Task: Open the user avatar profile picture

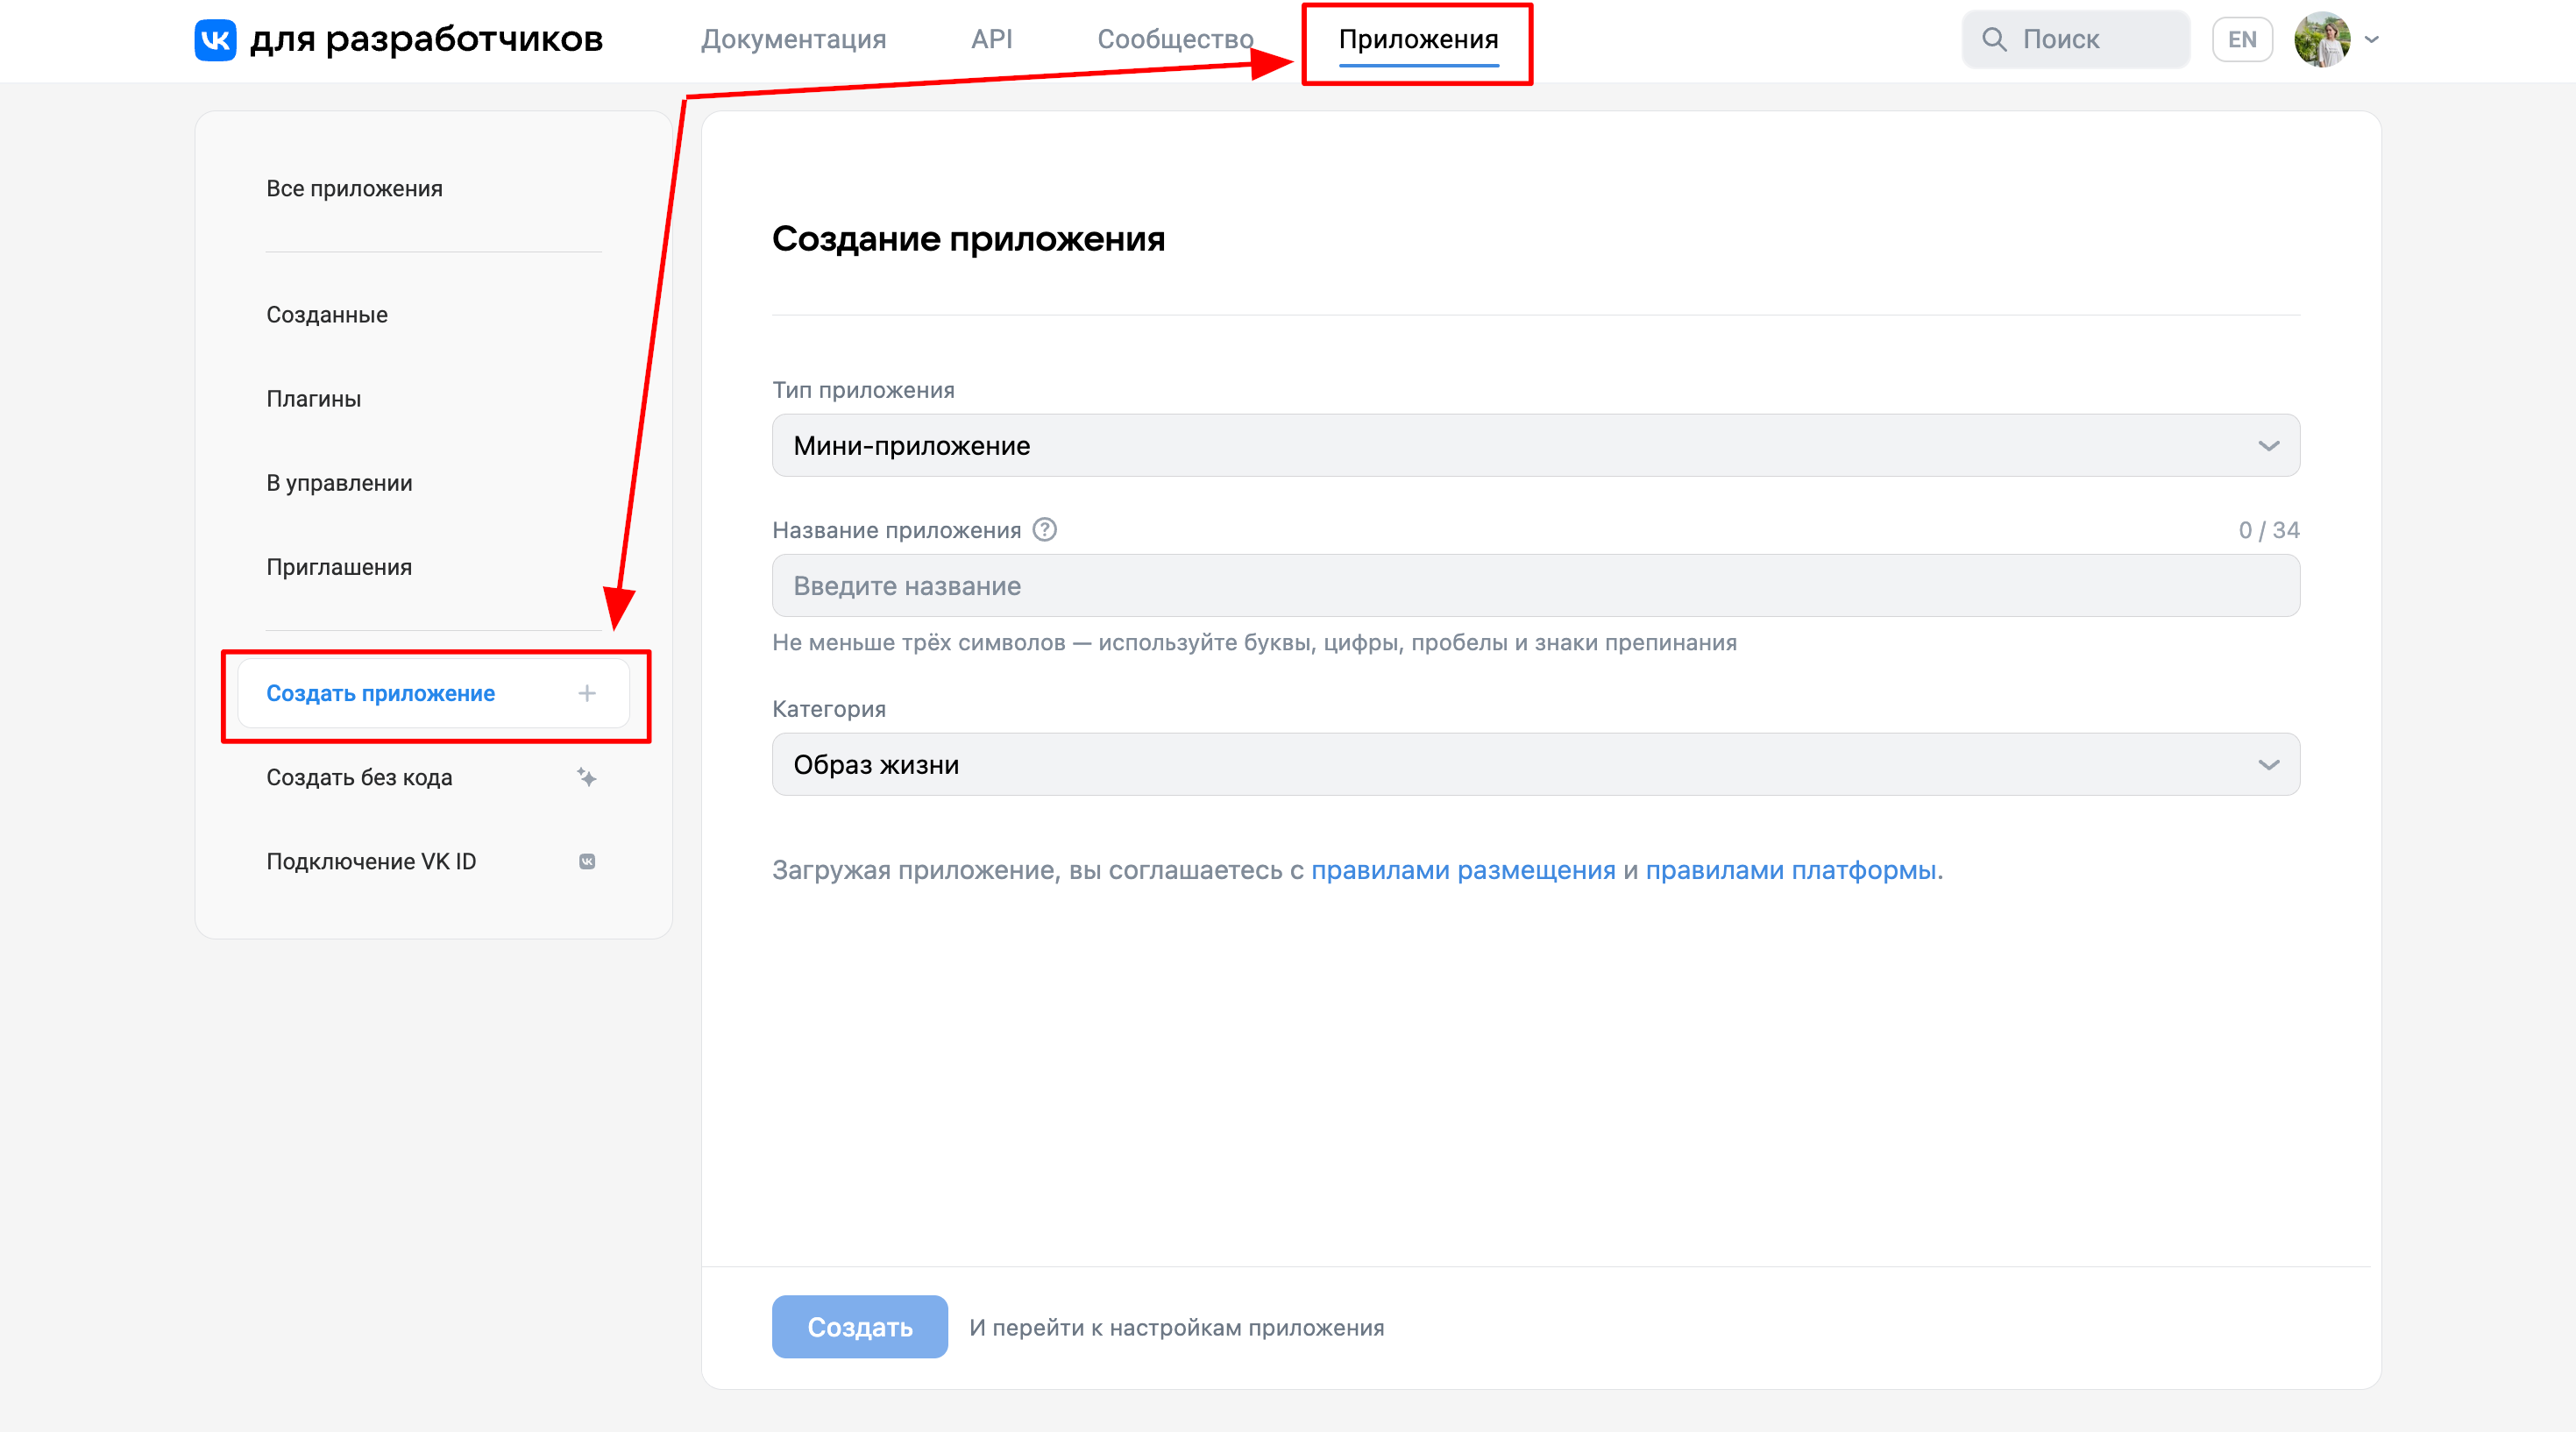Action: (x=2321, y=40)
